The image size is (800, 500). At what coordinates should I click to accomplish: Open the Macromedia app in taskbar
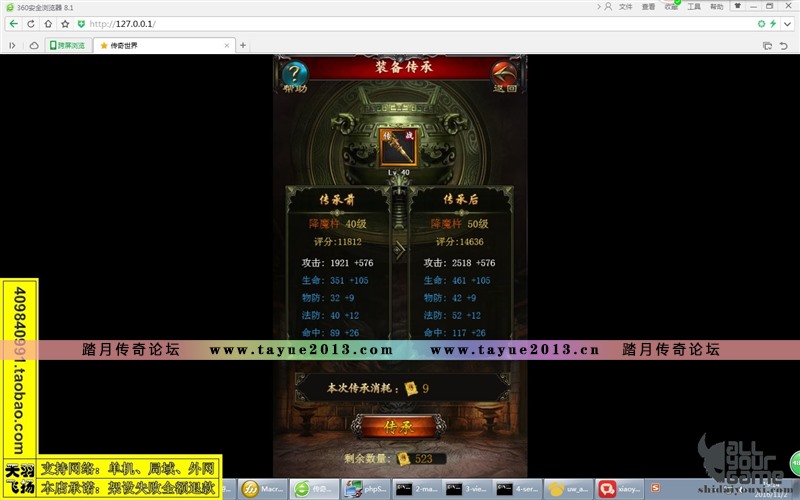pos(263,489)
